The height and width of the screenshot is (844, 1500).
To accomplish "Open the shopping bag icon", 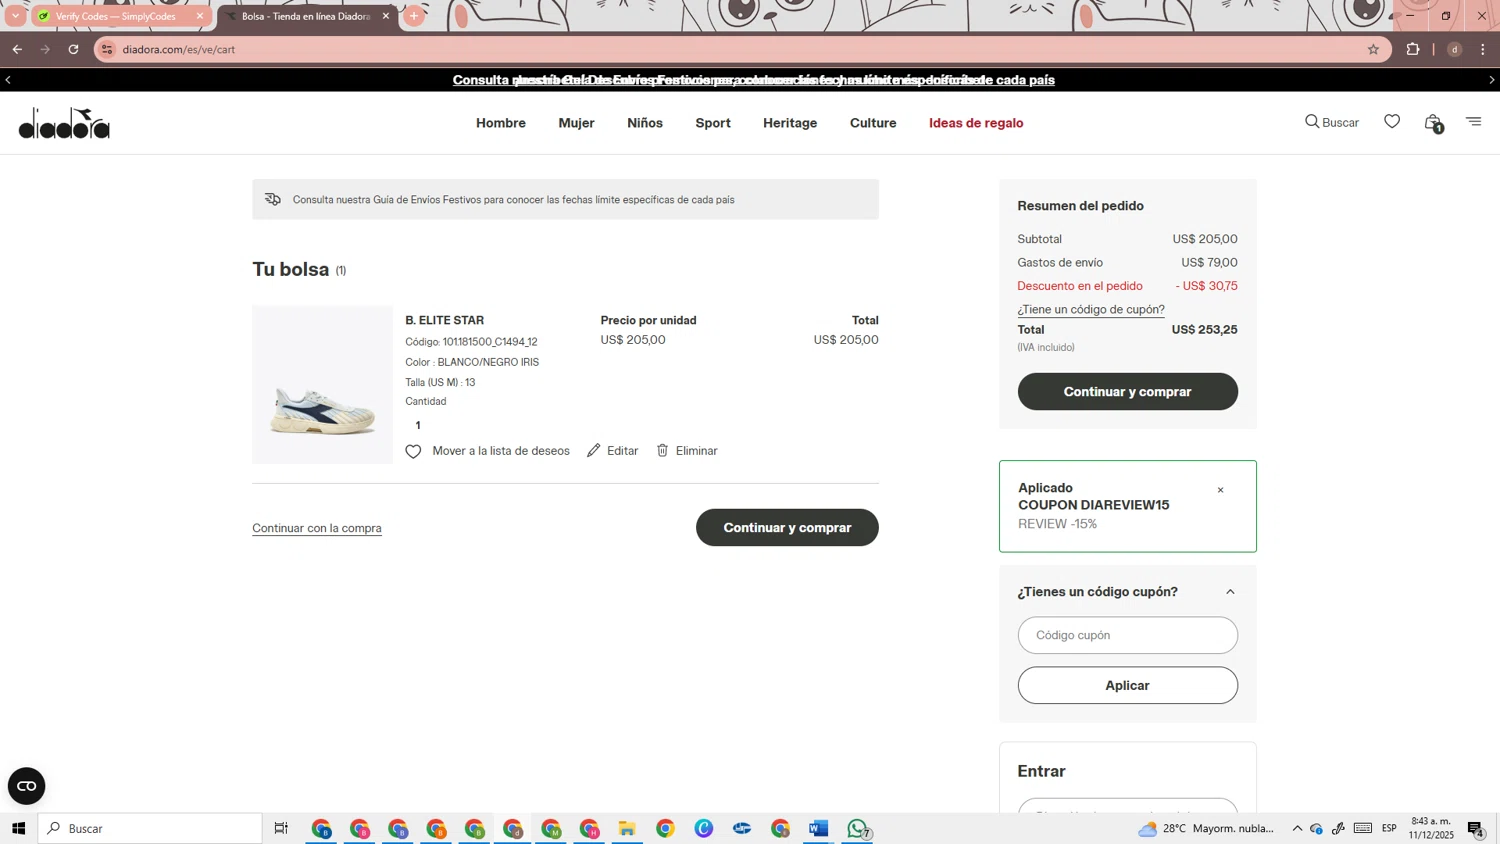I will 1433,122.
